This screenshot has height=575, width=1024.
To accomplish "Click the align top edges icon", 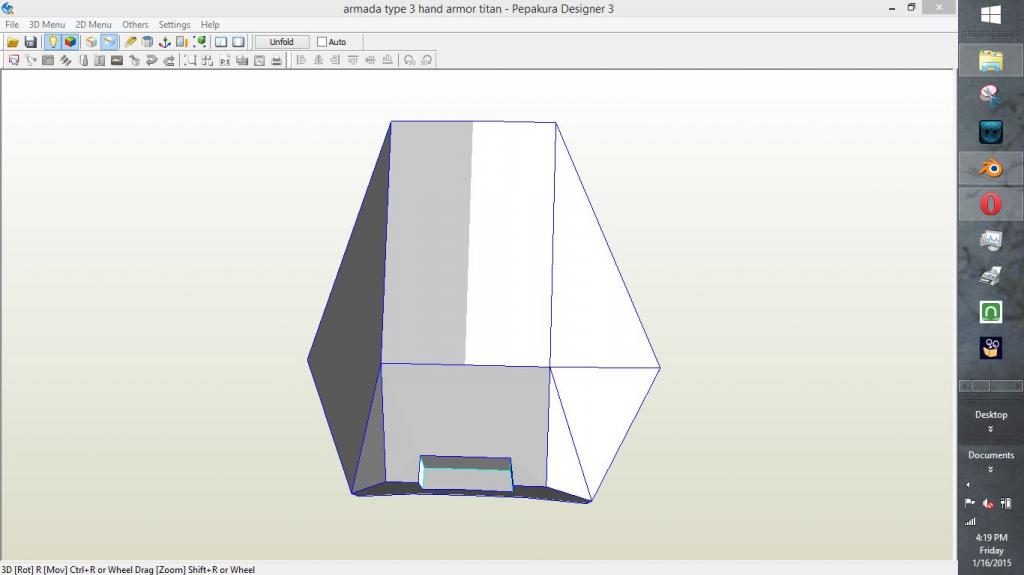I will 353,60.
